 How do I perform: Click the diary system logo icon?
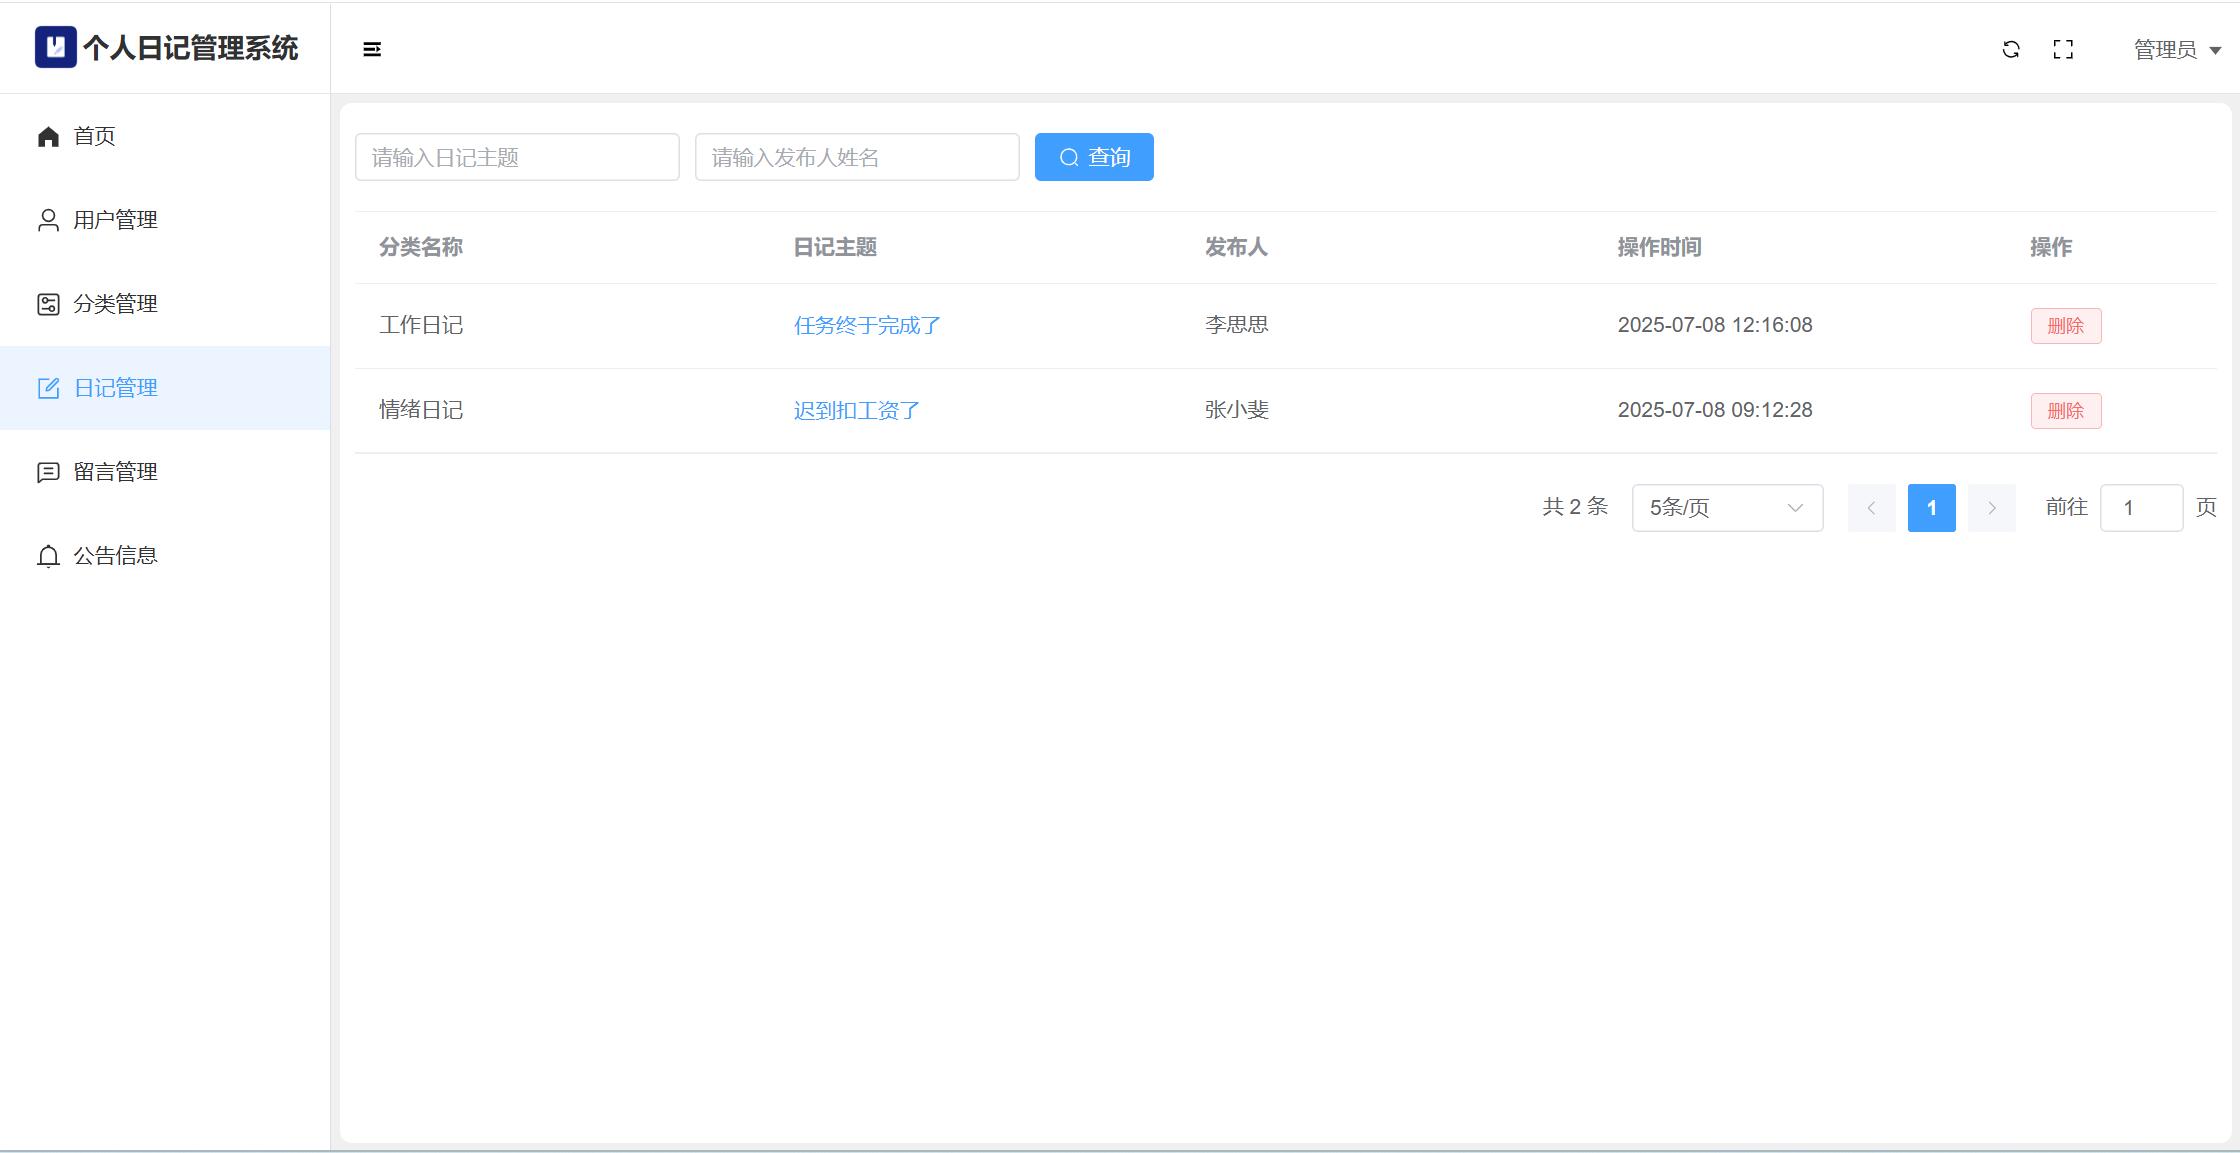55,47
